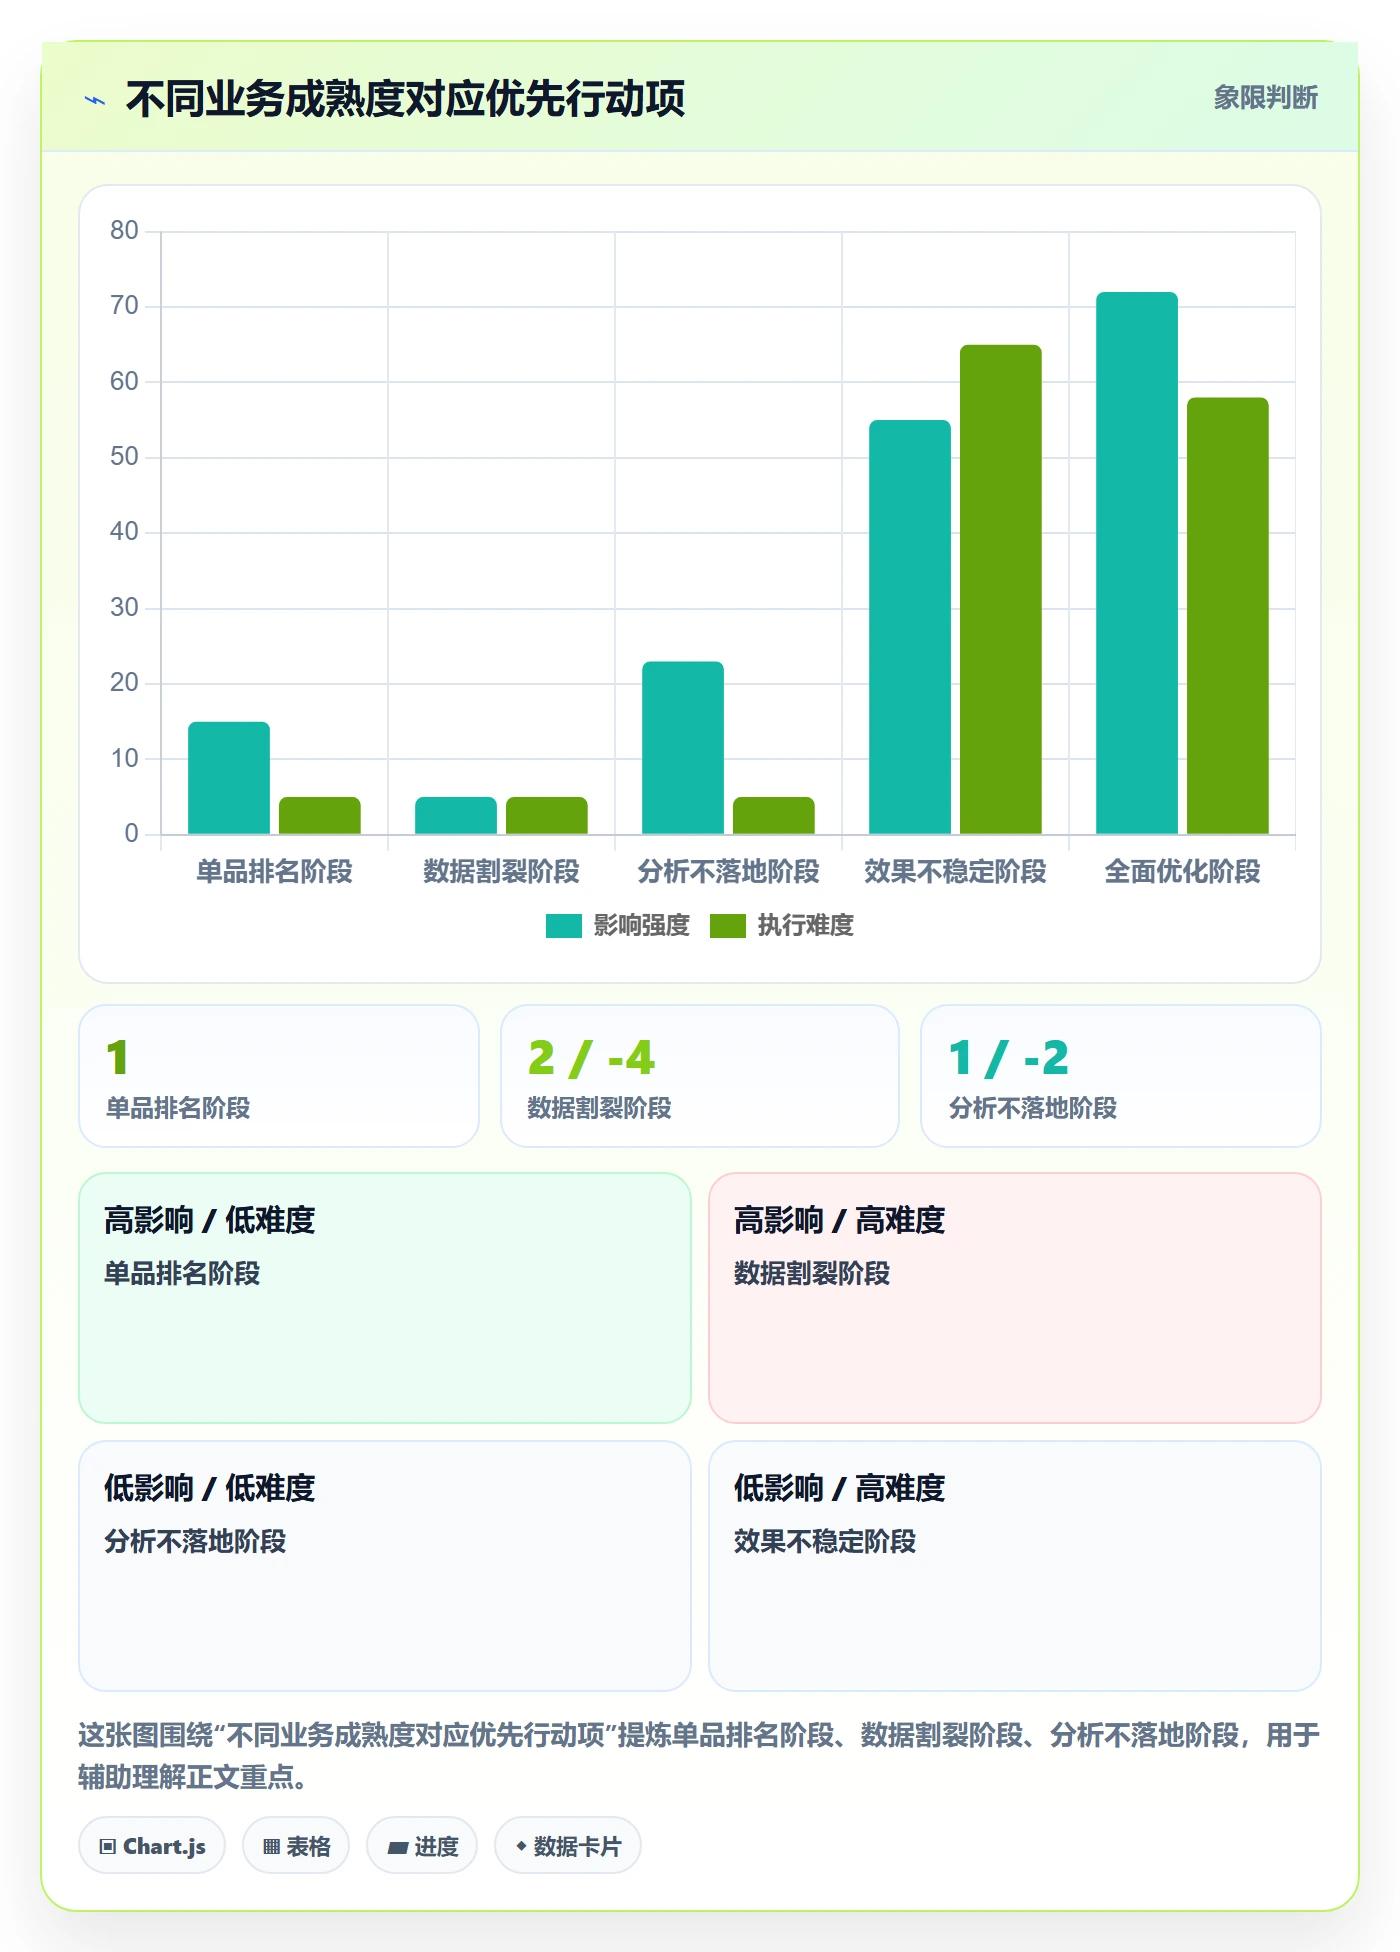1400x1952 pixels.
Task: Select the 进度 tag chip
Action: click(x=422, y=1846)
